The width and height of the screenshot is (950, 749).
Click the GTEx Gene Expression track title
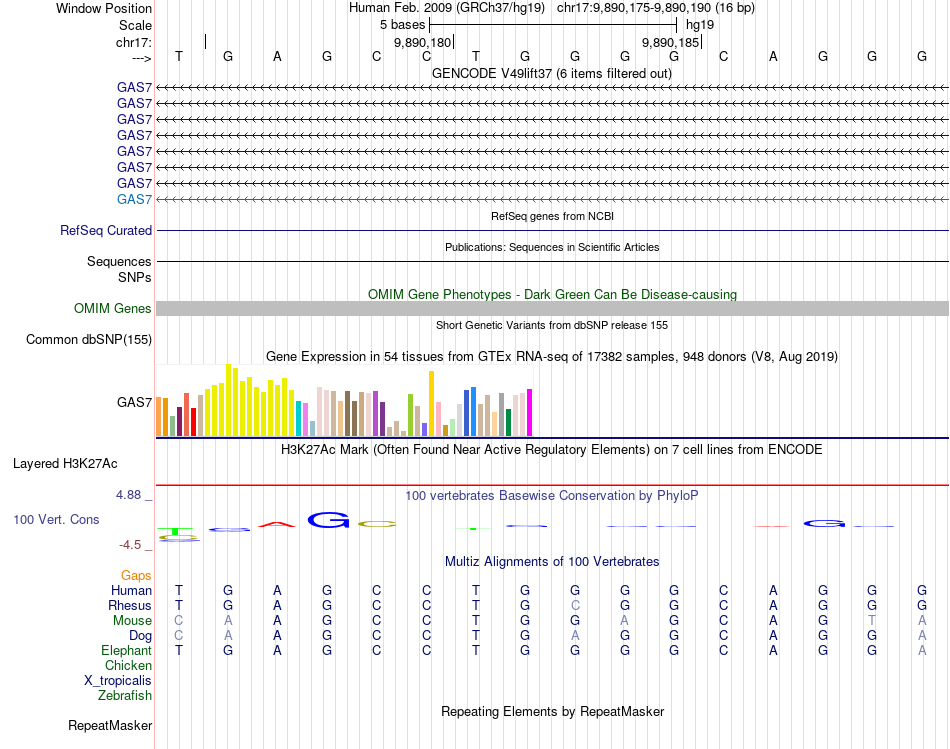[x=551, y=356]
